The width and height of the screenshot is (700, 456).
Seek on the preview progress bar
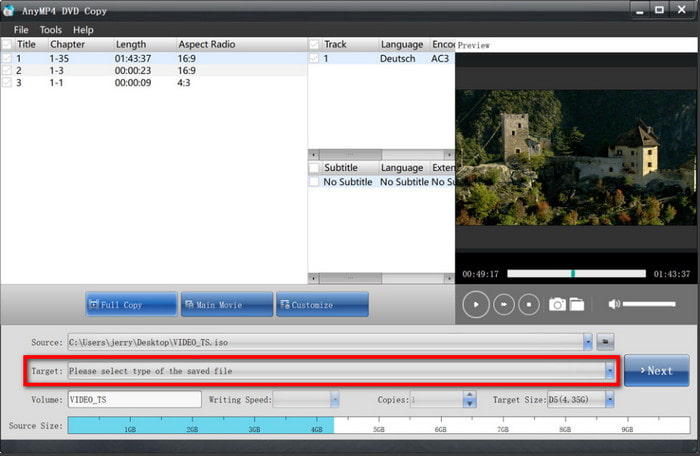[576, 273]
